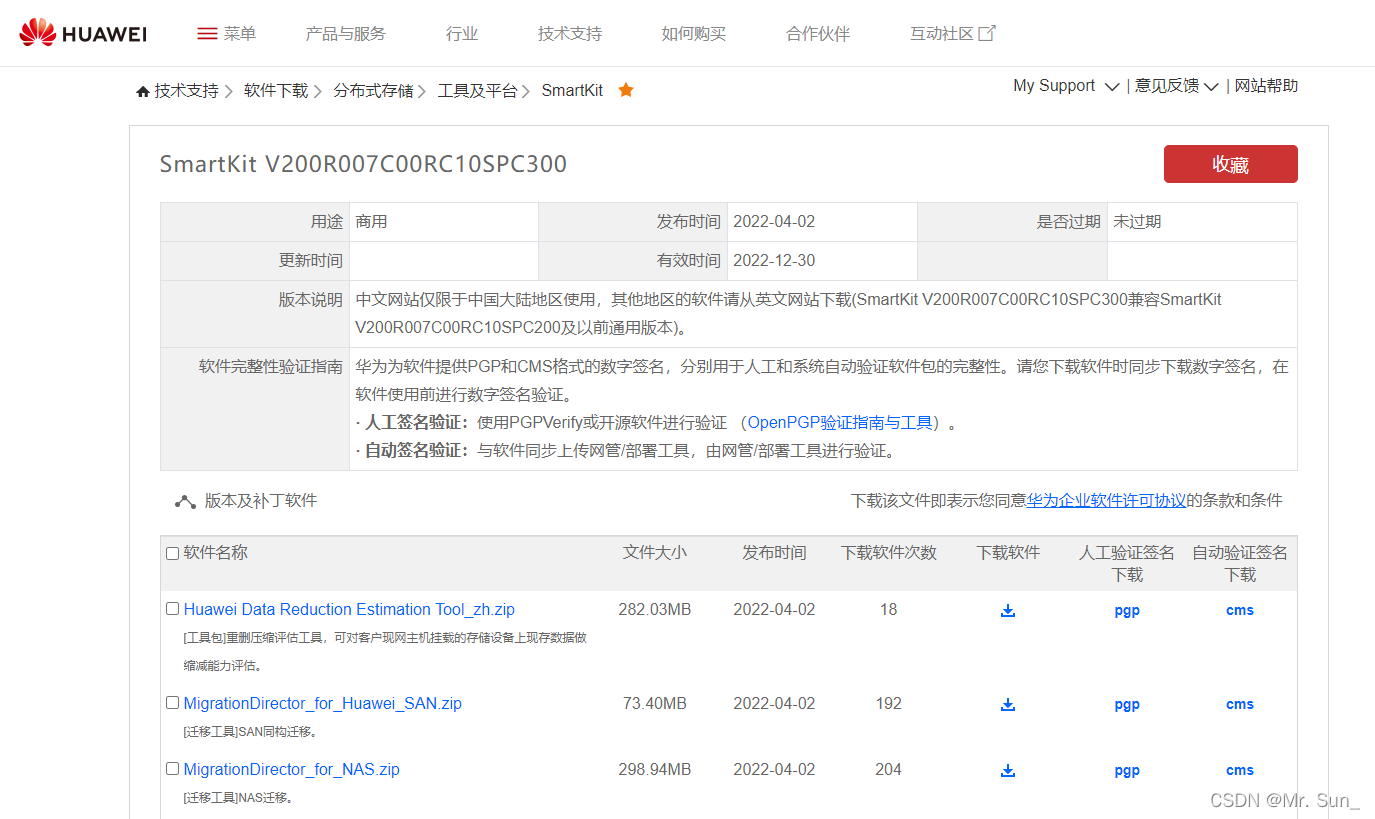The height and width of the screenshot is (819, 1375).
Task: Click the 有效时间 value 2022-12-30
Action: tap(774, 261)
